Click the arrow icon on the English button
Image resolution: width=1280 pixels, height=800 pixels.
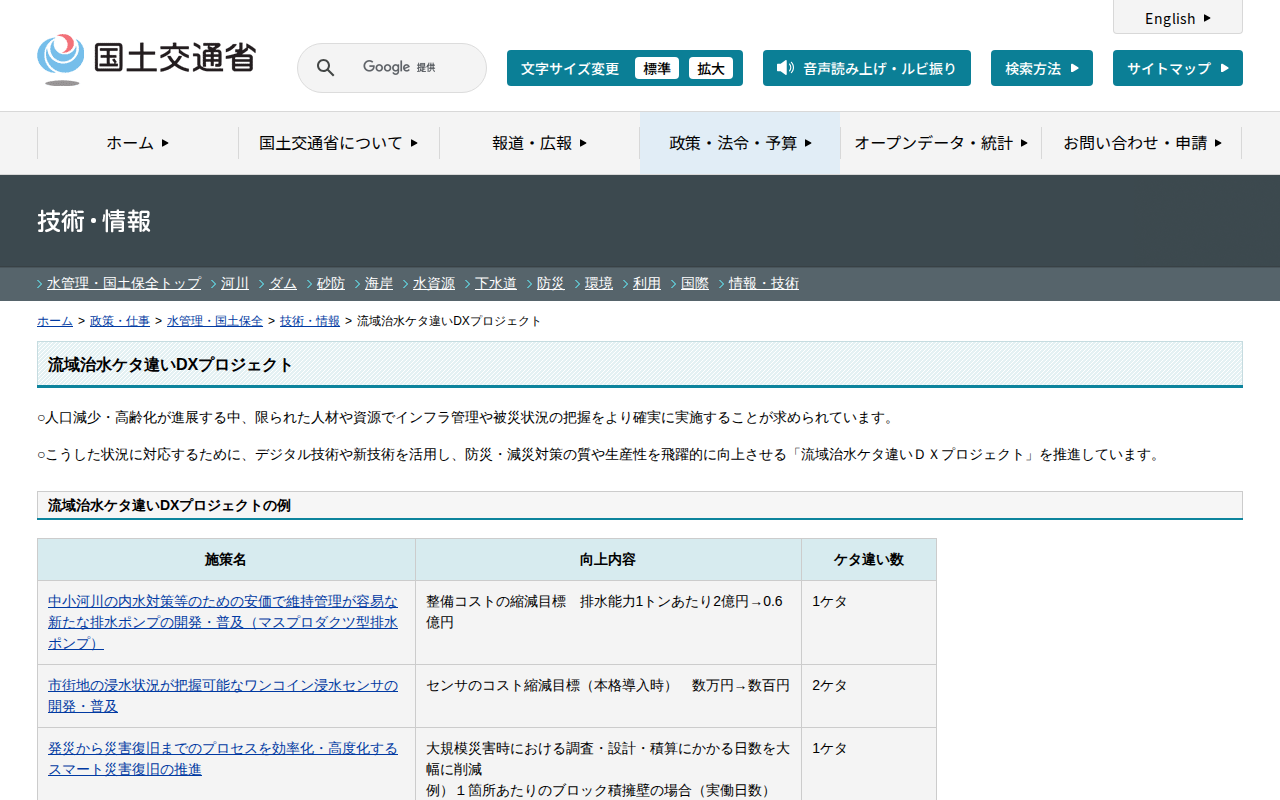tap(1207, 18)
